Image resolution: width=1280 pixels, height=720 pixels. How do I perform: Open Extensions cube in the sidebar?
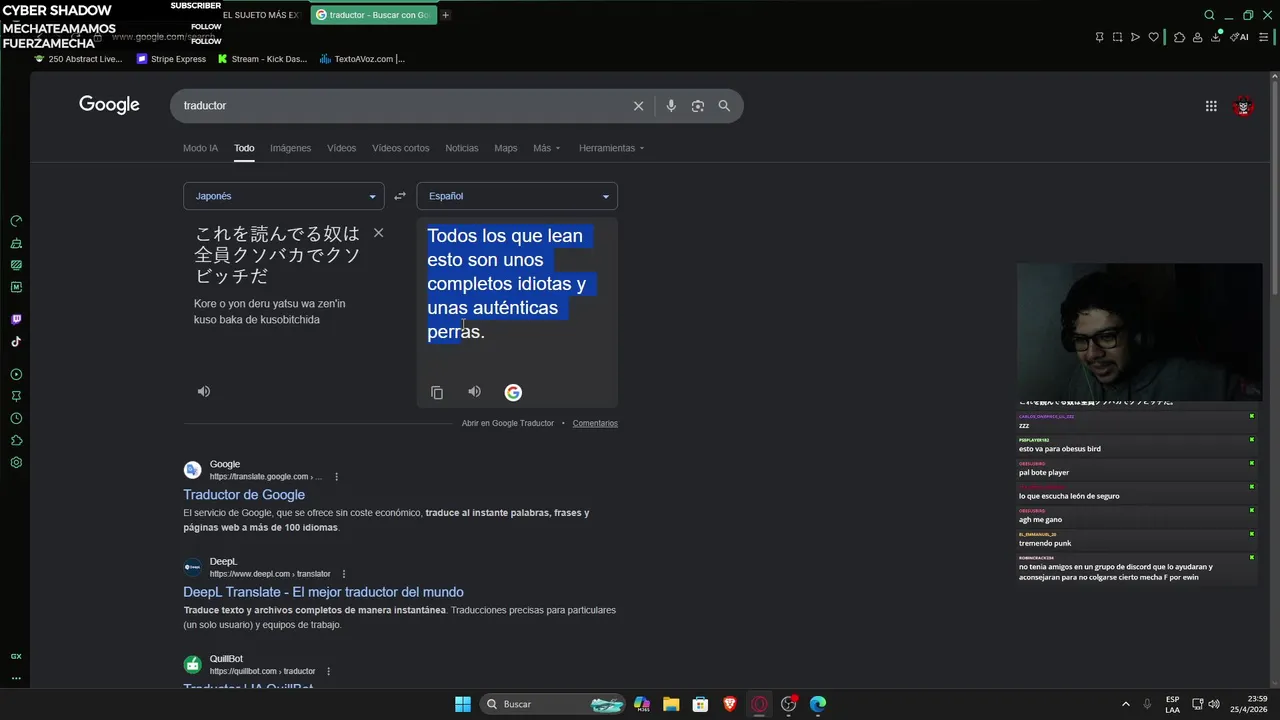16,441
